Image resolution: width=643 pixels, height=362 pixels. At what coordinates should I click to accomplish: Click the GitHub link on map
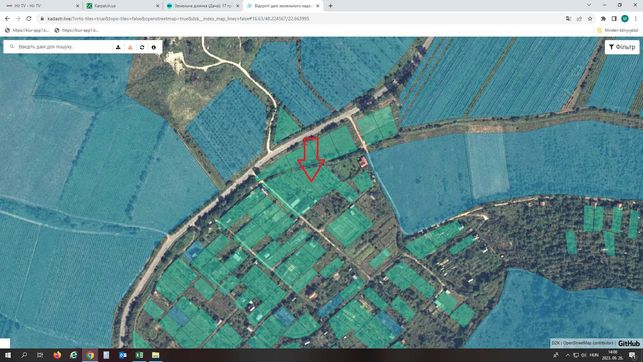629,343
